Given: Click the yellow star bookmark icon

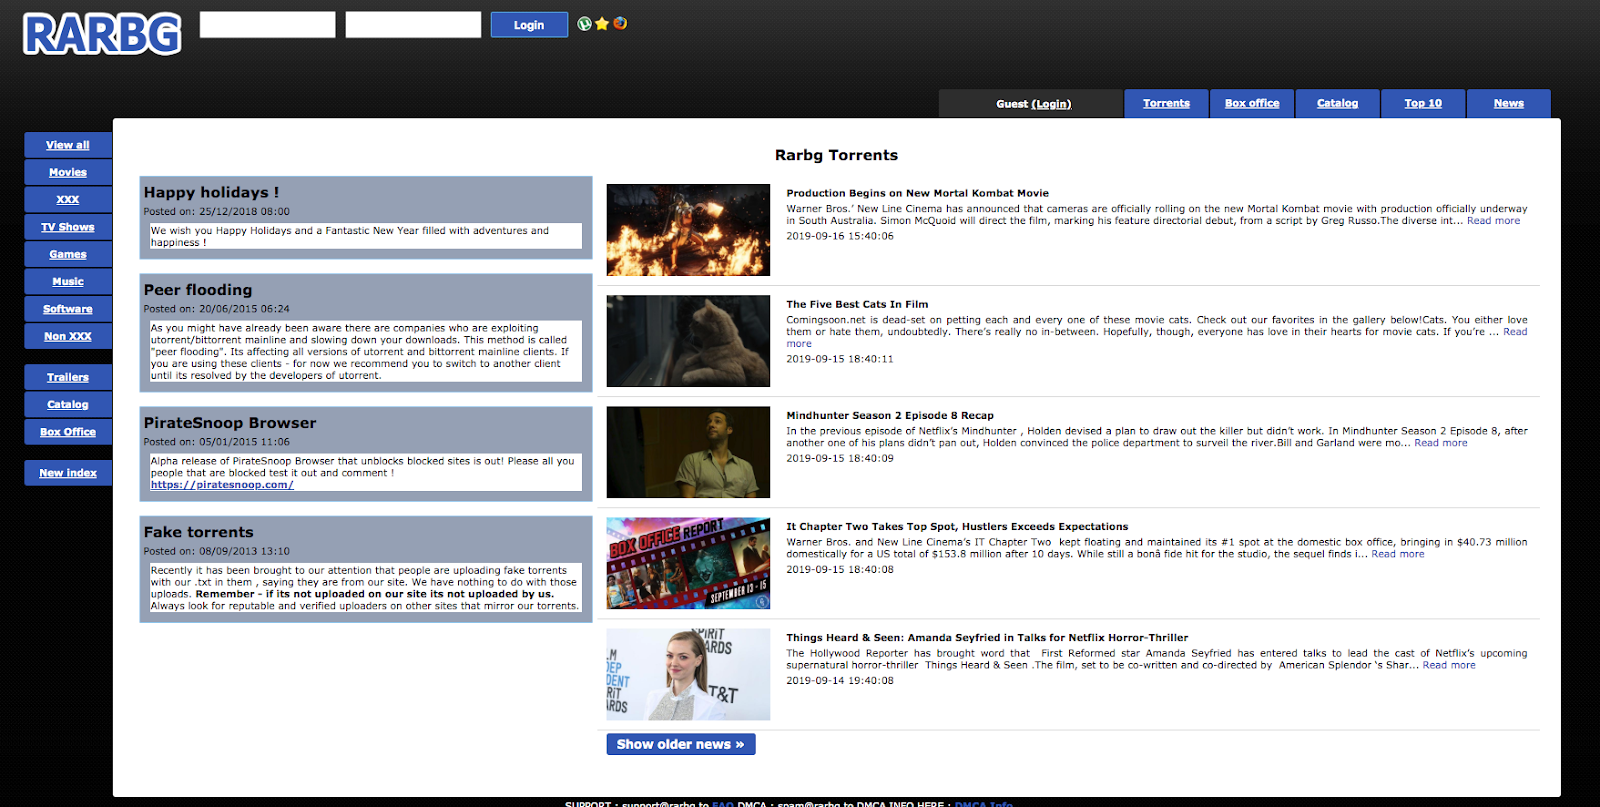Looking at the screenshot, I should point(602,24).
